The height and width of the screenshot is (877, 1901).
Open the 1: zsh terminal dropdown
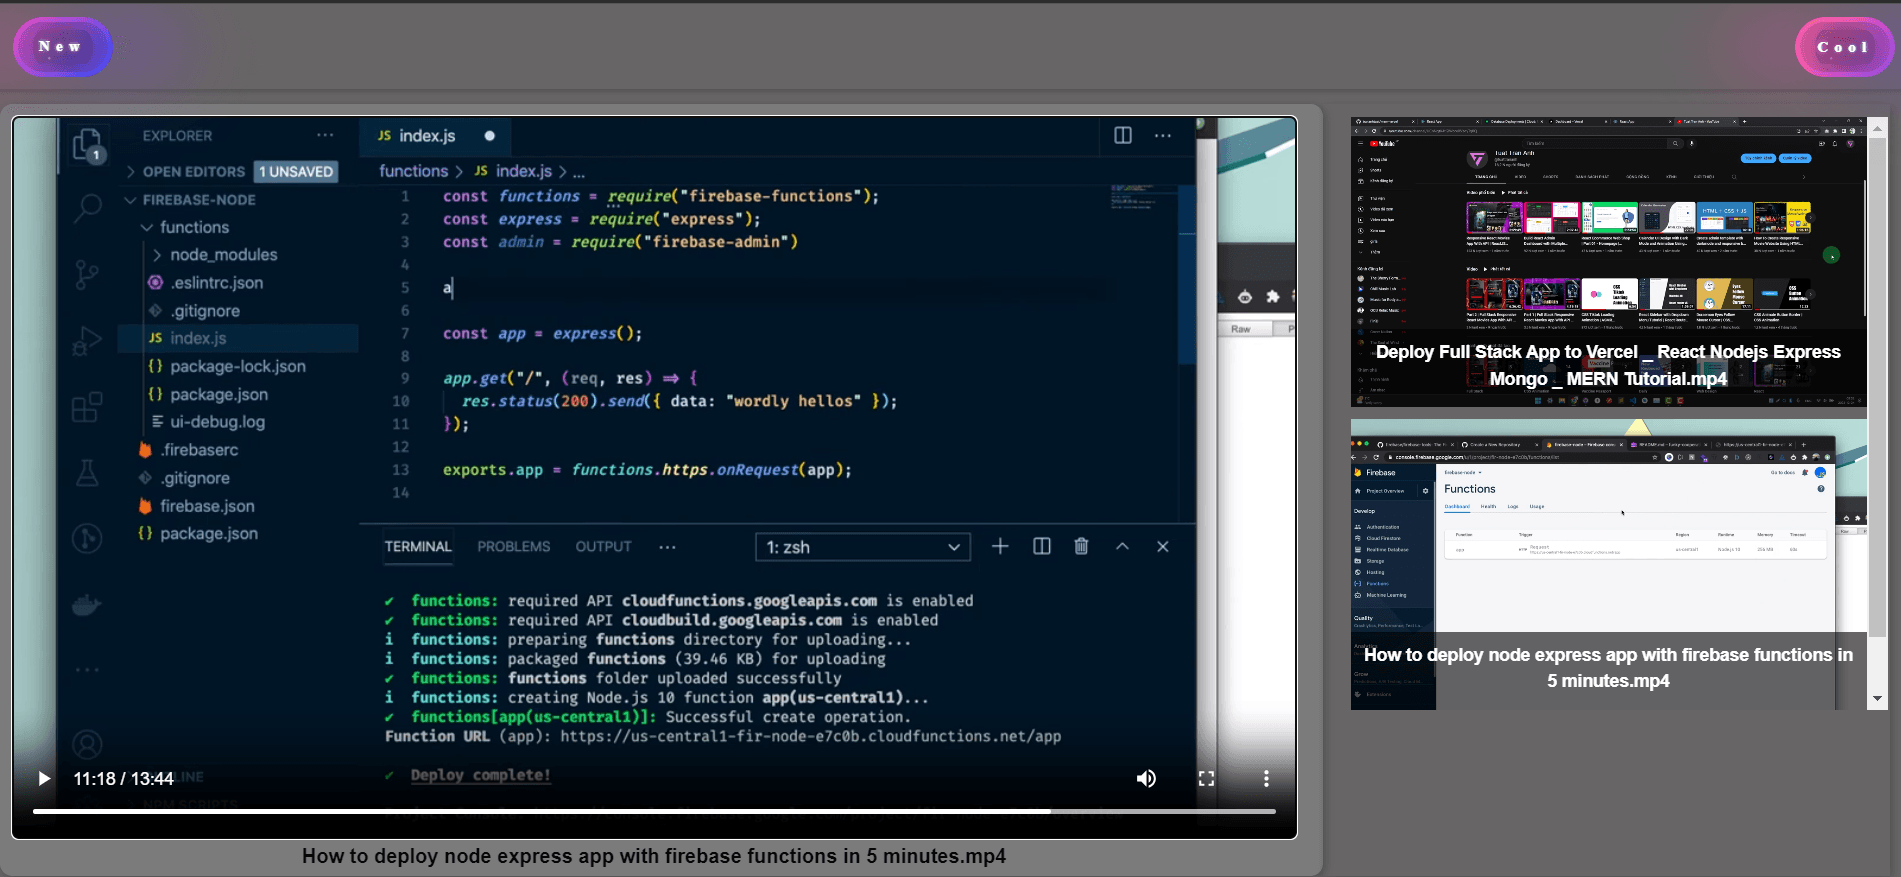click(x=863, y=547)
